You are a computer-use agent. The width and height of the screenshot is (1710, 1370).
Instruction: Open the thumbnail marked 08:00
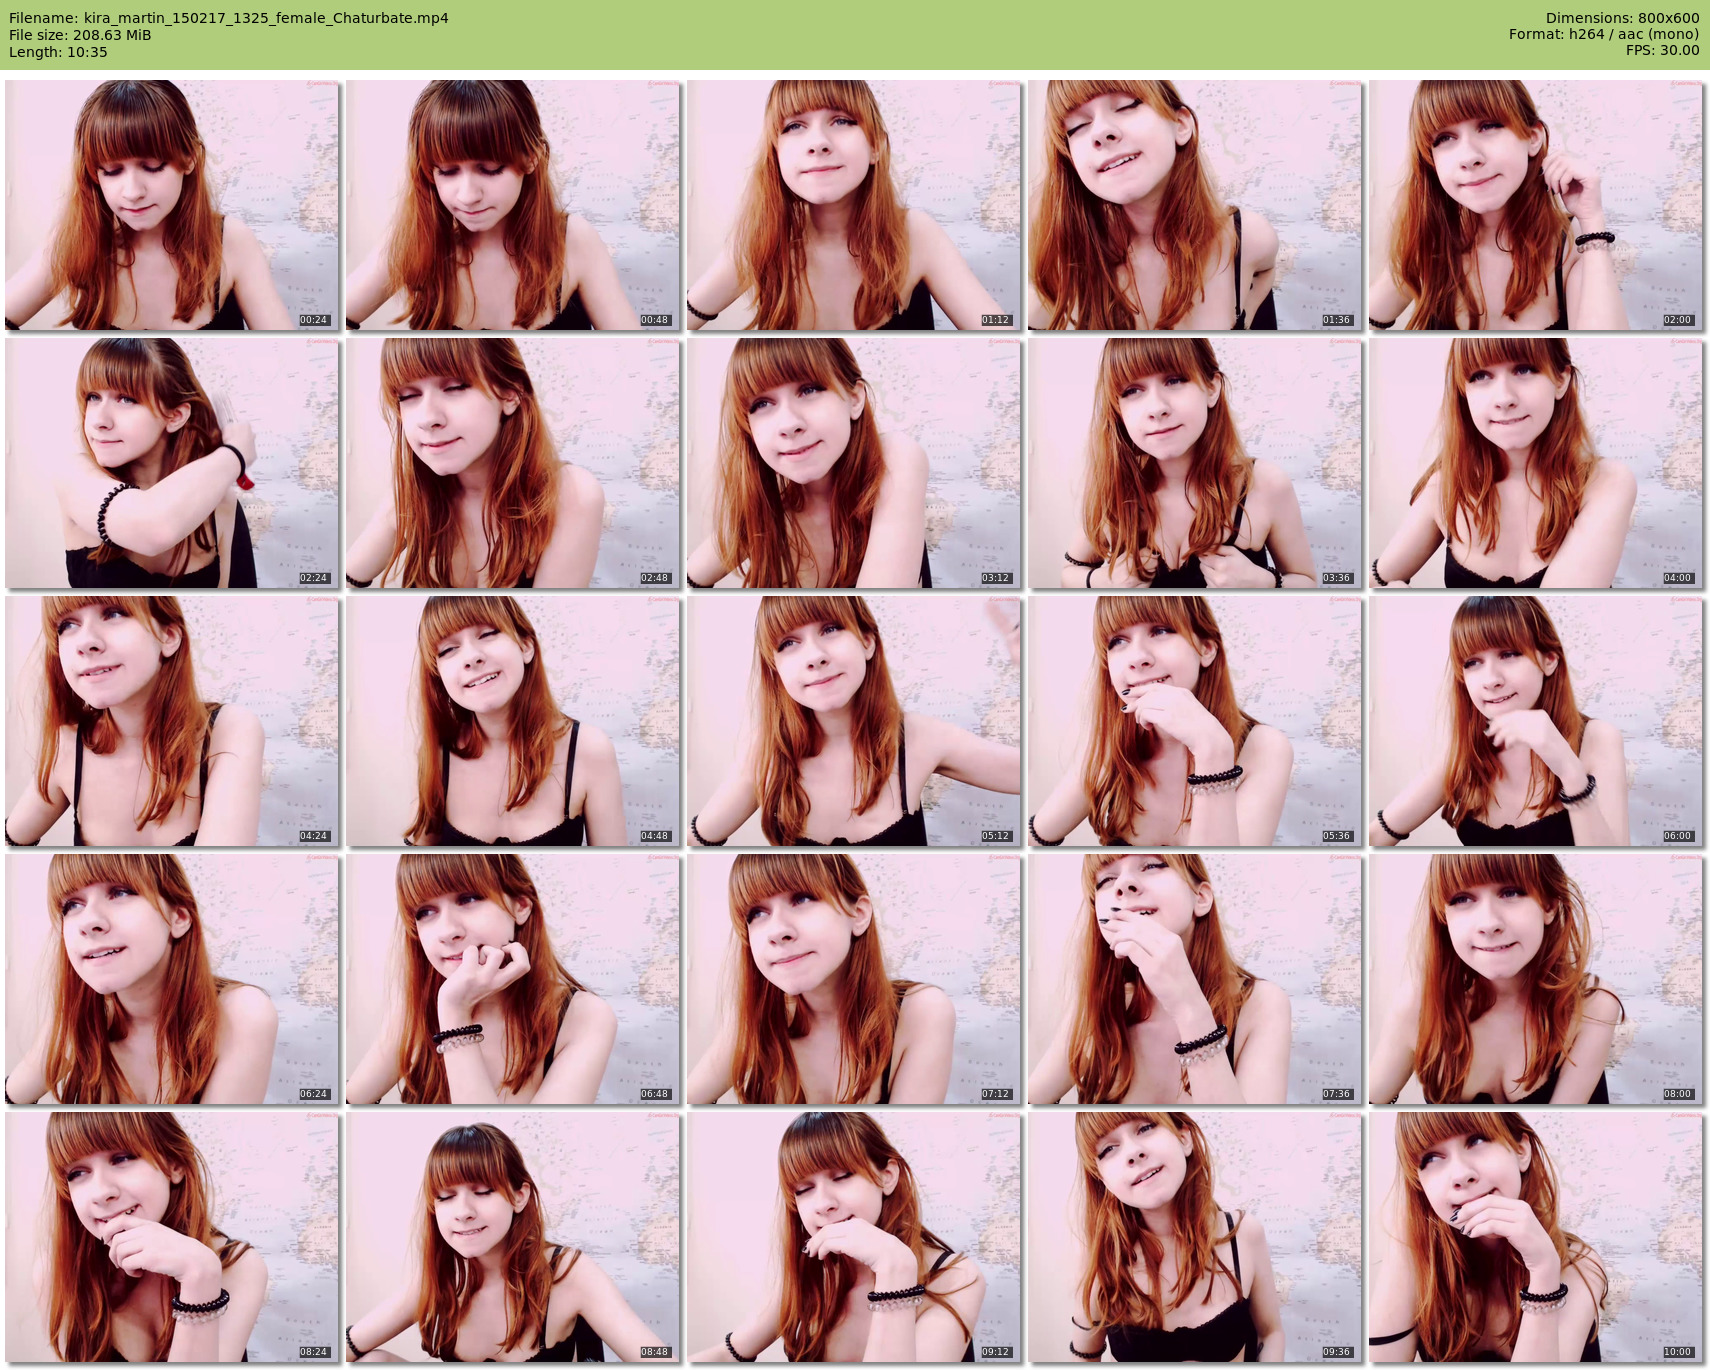(x=1535, y=979)
